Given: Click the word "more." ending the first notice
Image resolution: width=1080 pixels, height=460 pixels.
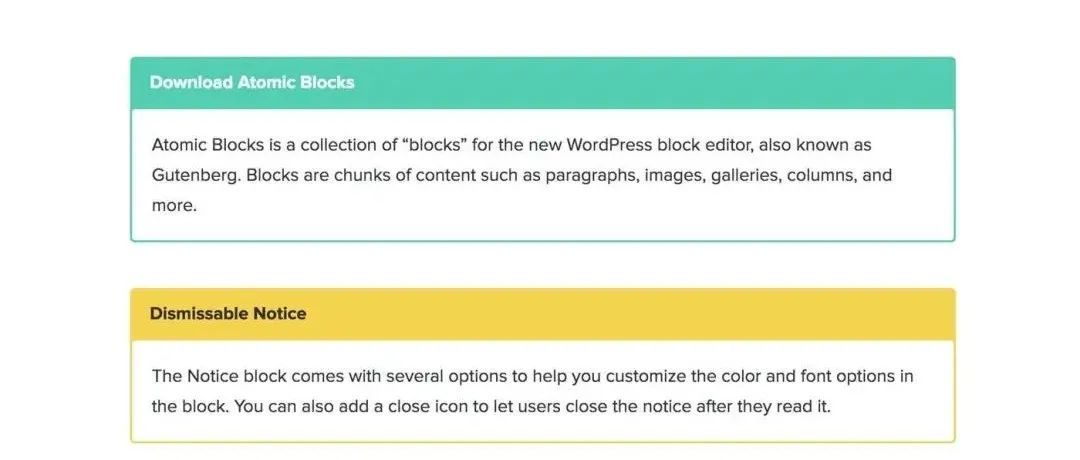Looking at the screenshot, I should coord(175,205).
